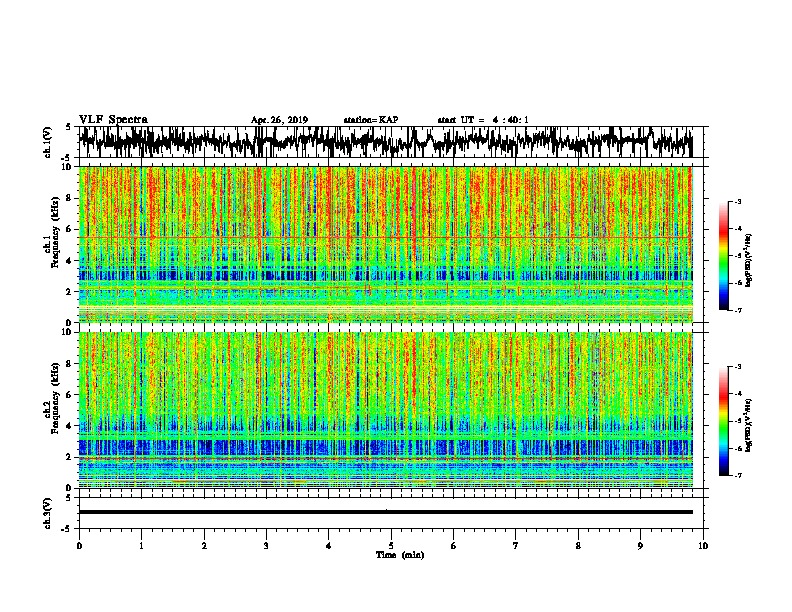Click time axis tick label "2"
Viewport: 792px width, 612px height.
pyautogui.click(x=204, y=546)
